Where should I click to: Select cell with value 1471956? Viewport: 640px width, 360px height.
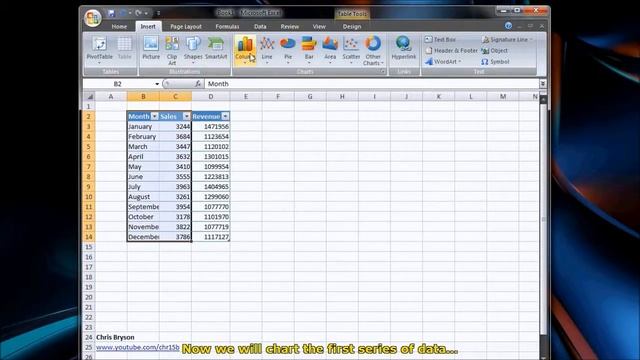(211, 127)
